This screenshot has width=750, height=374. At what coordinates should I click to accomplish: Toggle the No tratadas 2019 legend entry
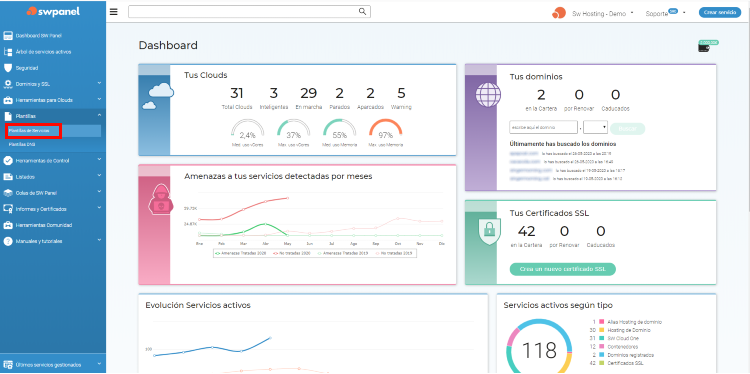[394, 253]
